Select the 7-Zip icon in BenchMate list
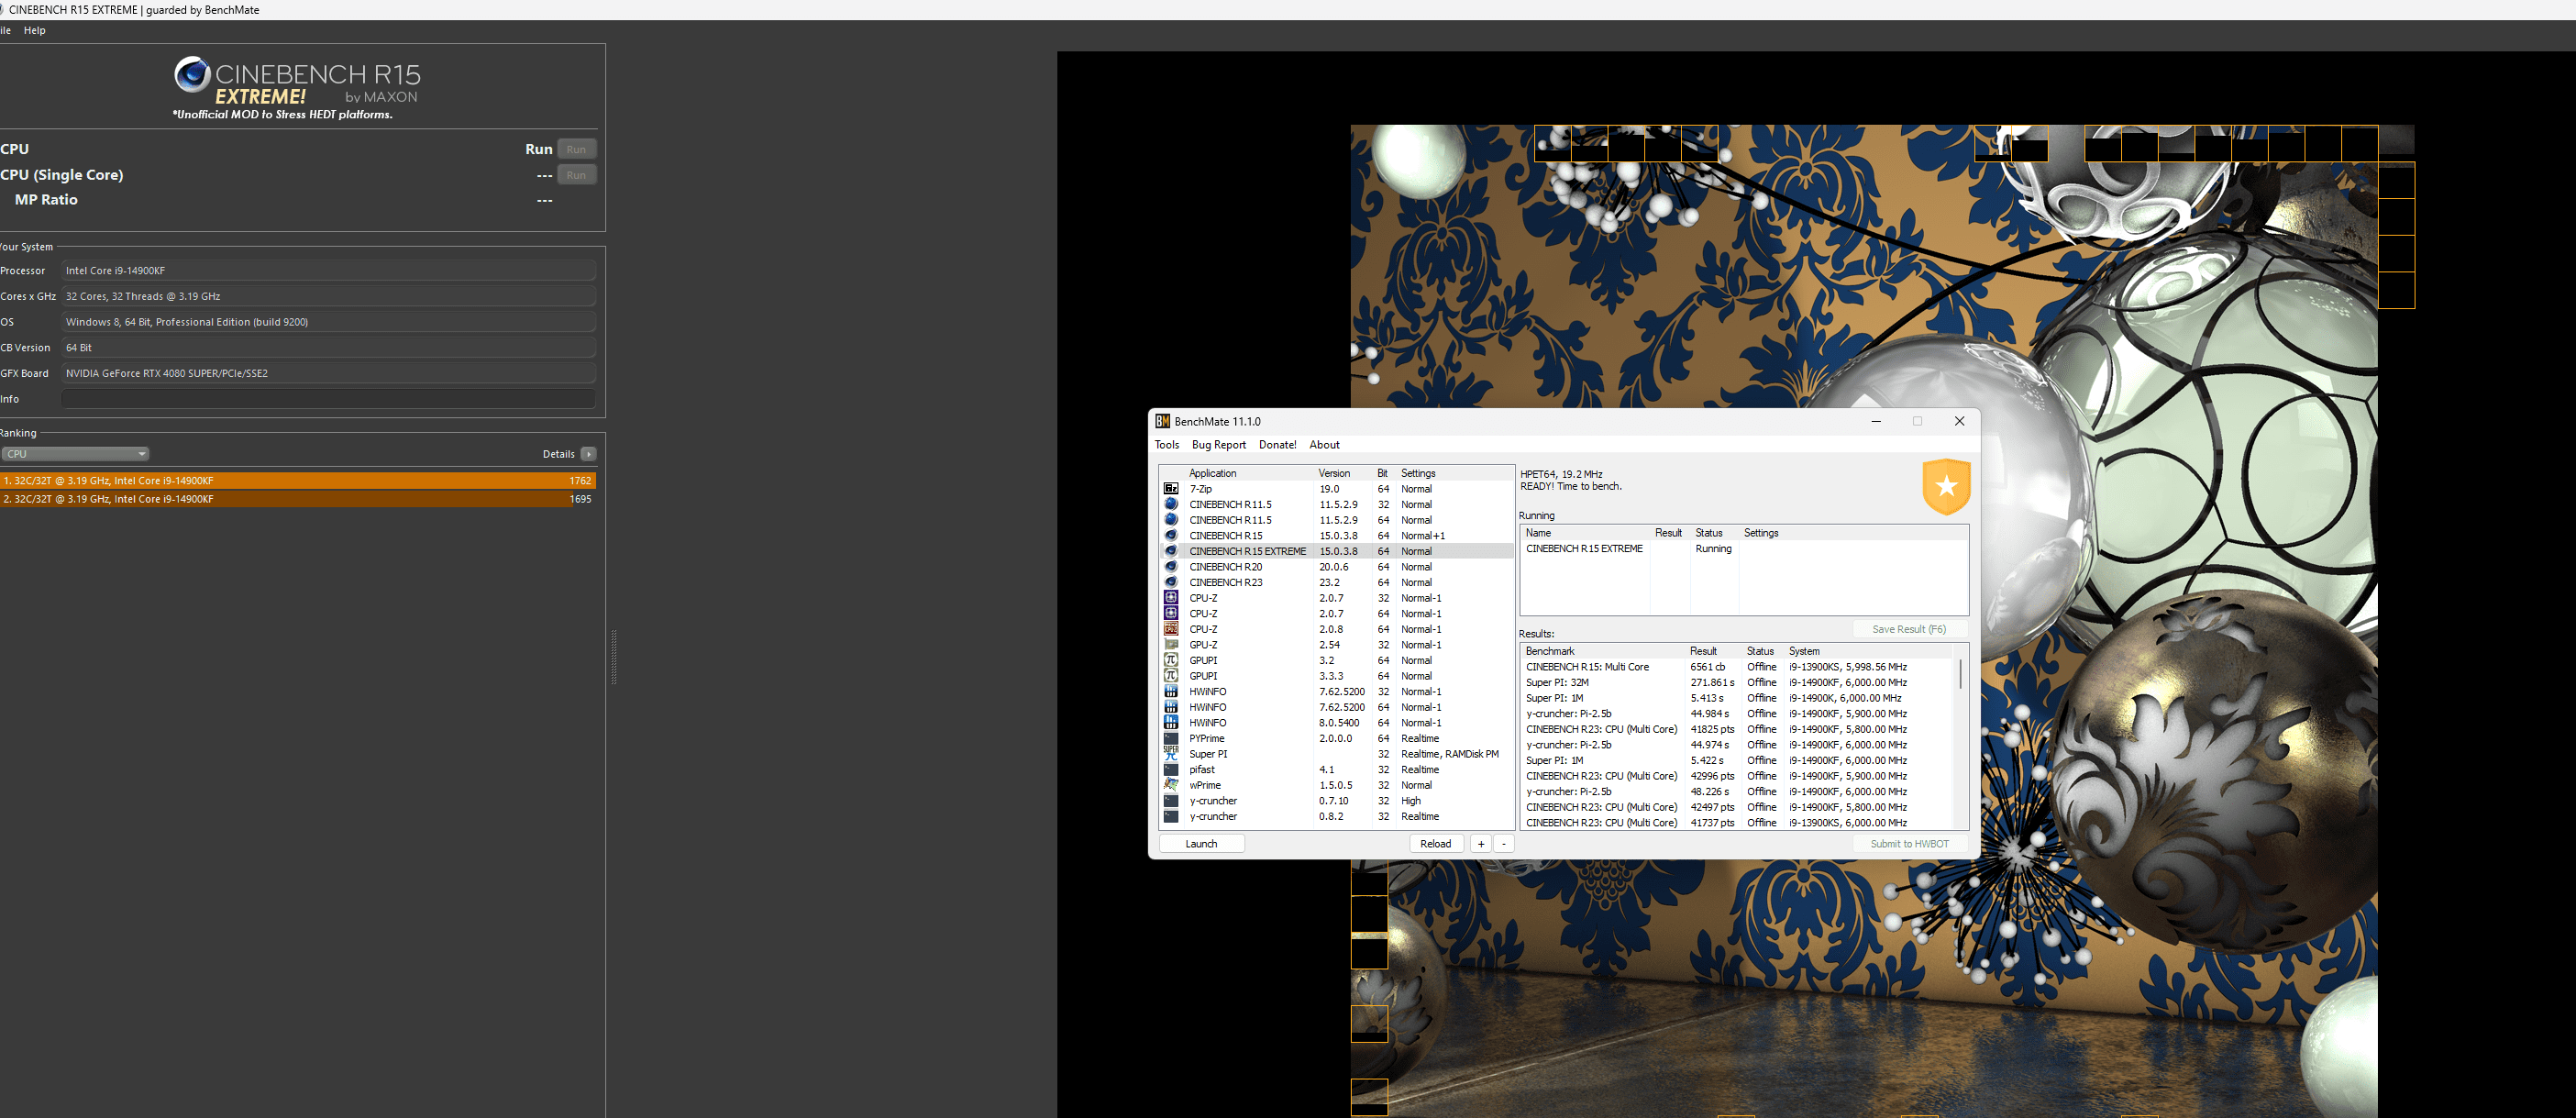2576x1118 pixels. coord(1171,489)
